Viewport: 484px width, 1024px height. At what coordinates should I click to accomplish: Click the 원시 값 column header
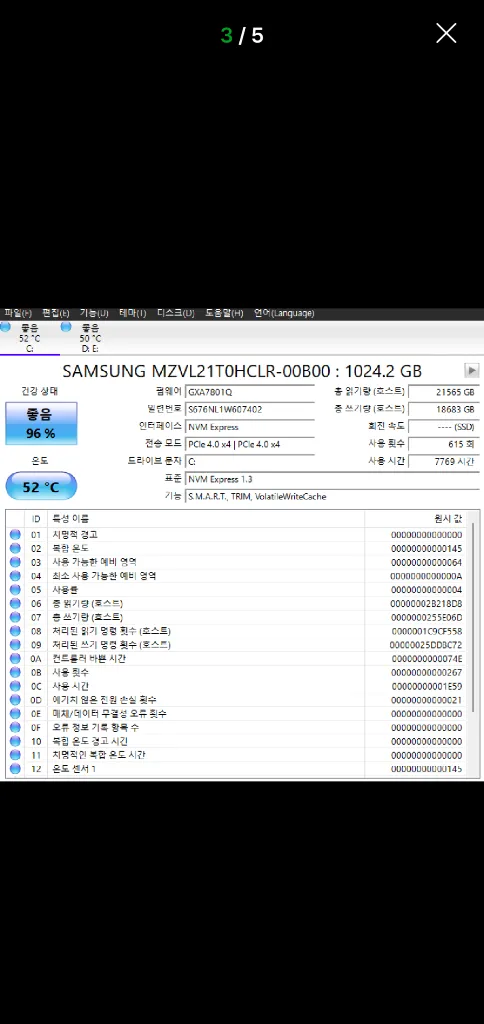tap(417, 519)
